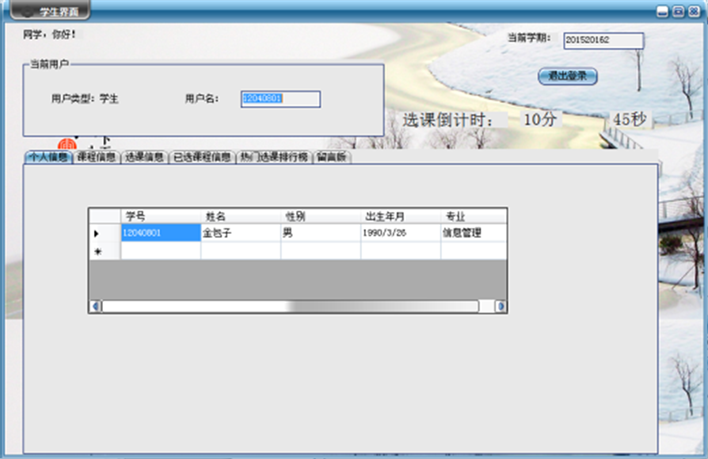Click the current row selector arrow
Screen dimensions: 708x459
pos(105,233)
